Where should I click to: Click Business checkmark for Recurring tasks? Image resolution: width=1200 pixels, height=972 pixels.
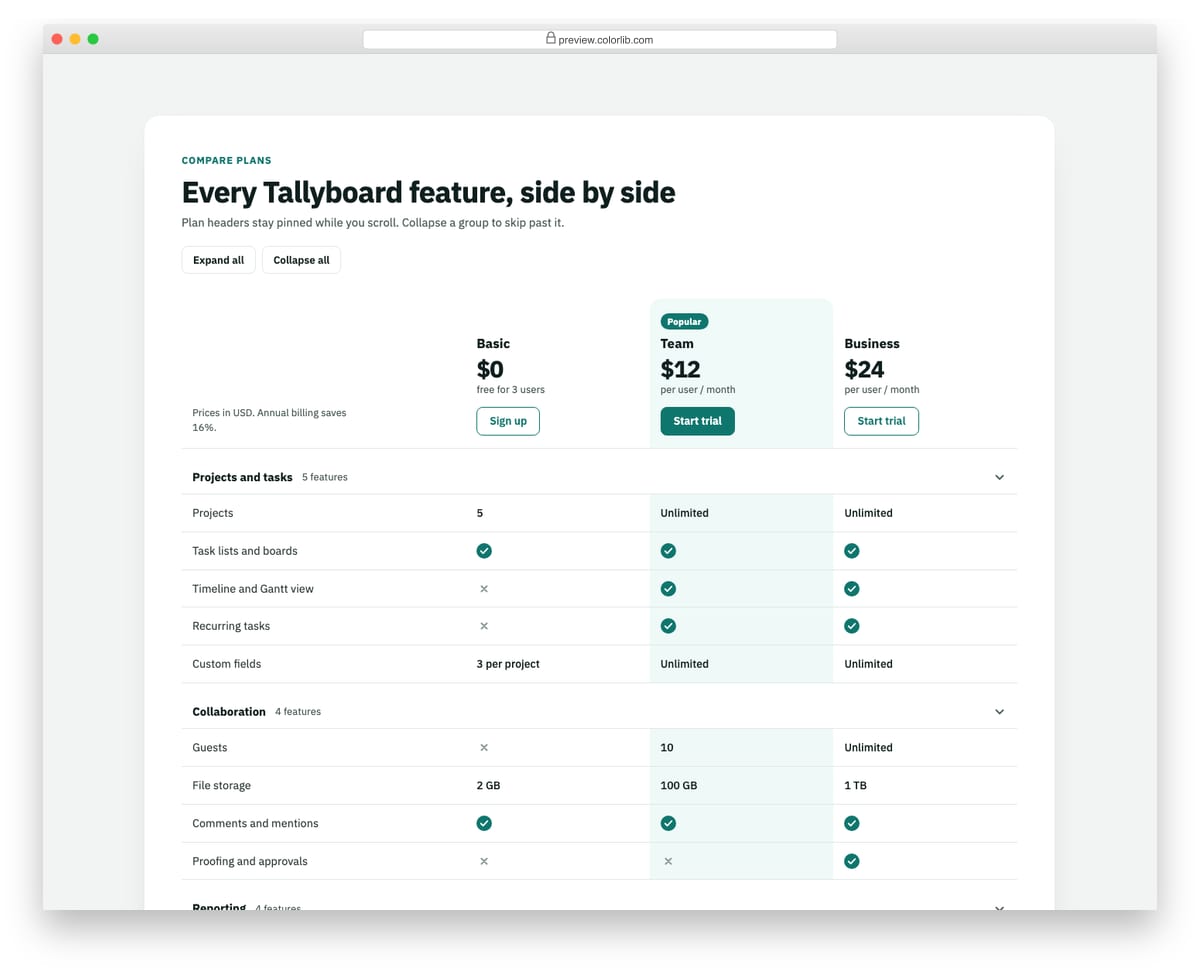(852, 626)
